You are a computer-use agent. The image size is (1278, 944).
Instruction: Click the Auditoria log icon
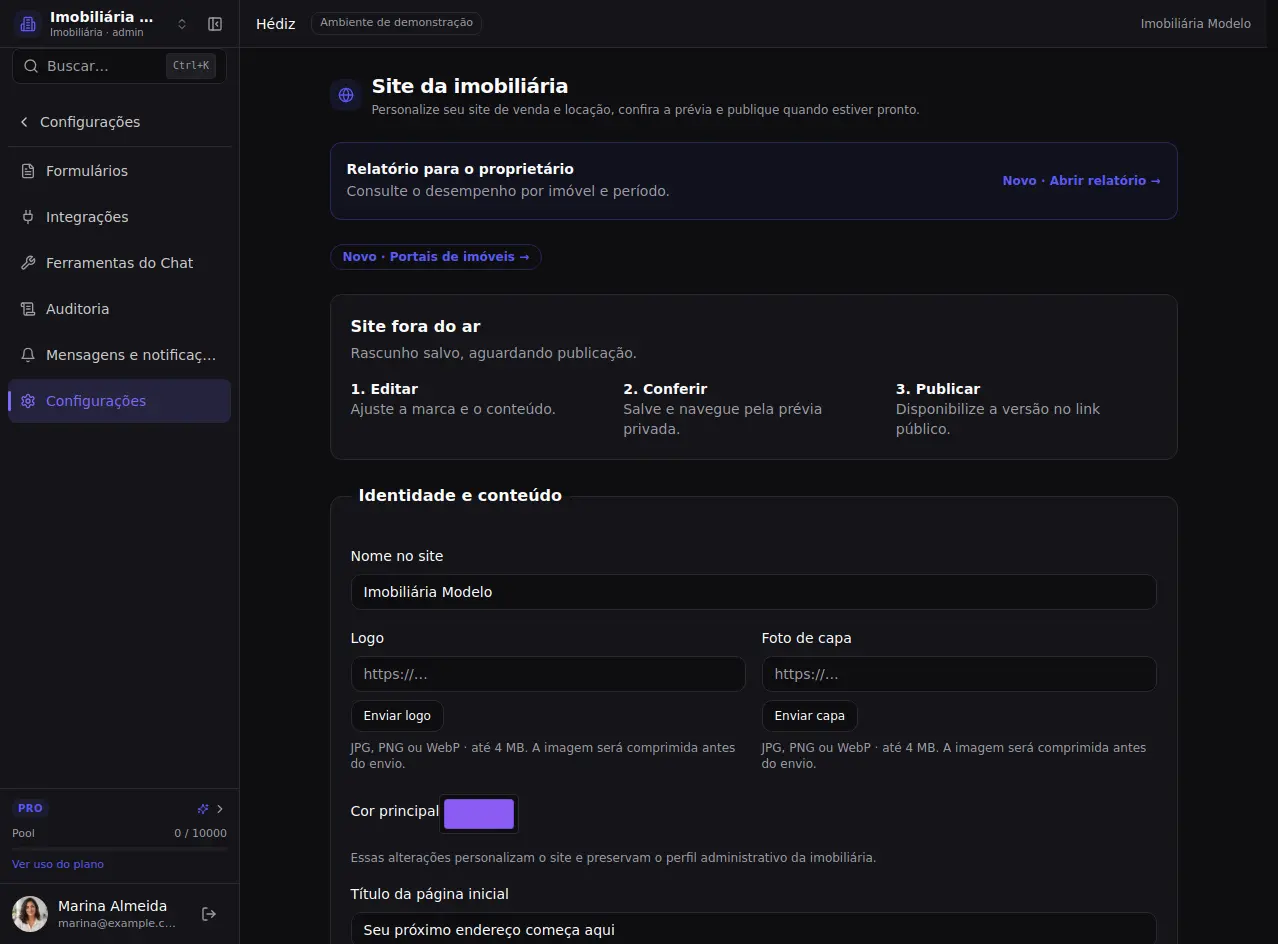[x=28, y=309]
